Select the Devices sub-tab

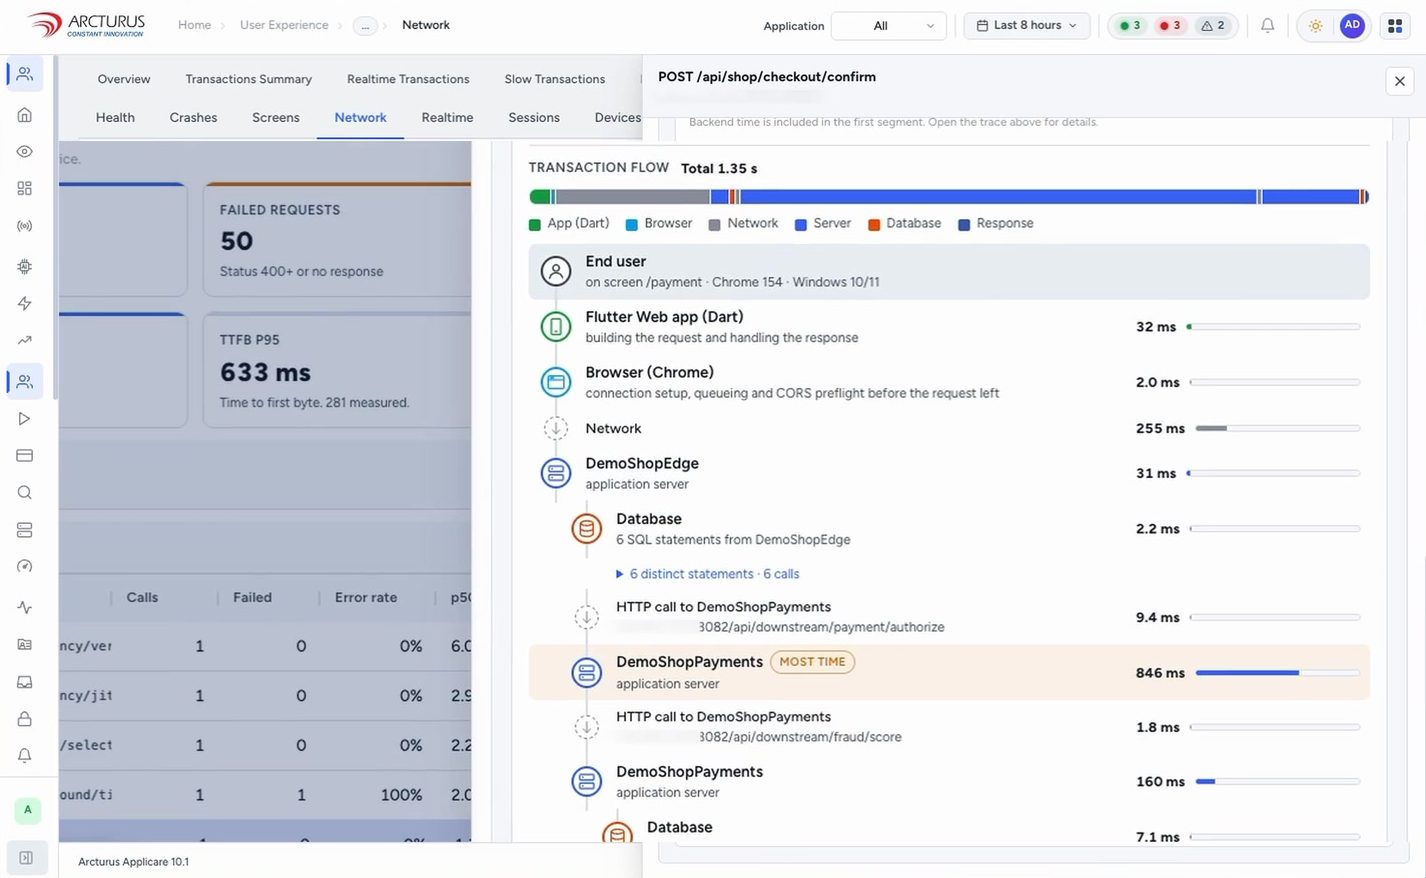[617, 117]
